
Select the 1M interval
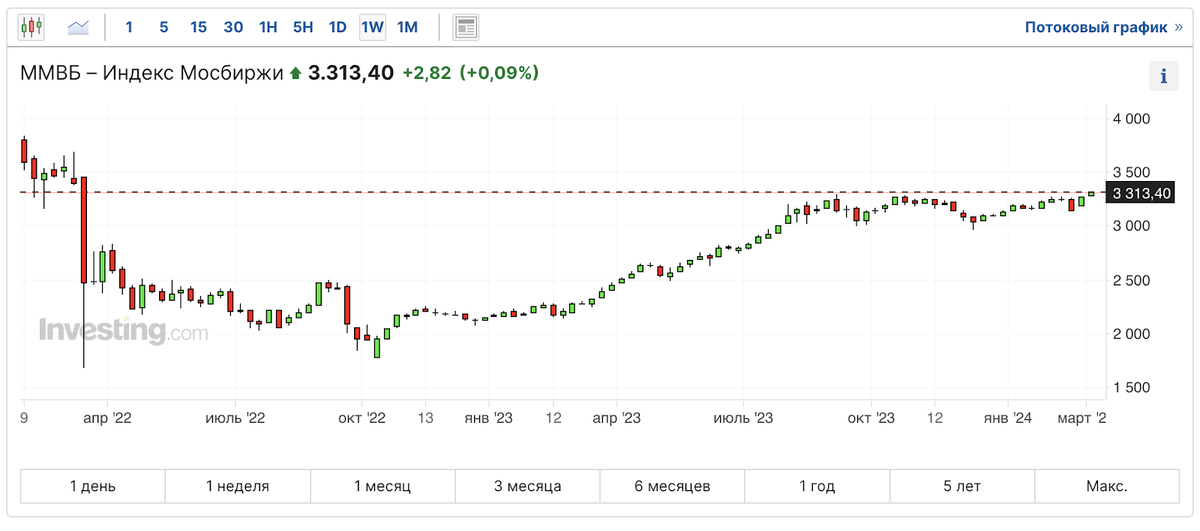pos(408,27)
